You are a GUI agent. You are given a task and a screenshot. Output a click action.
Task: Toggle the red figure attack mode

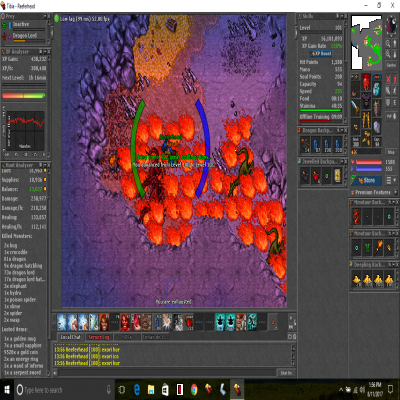click(395, 79)
